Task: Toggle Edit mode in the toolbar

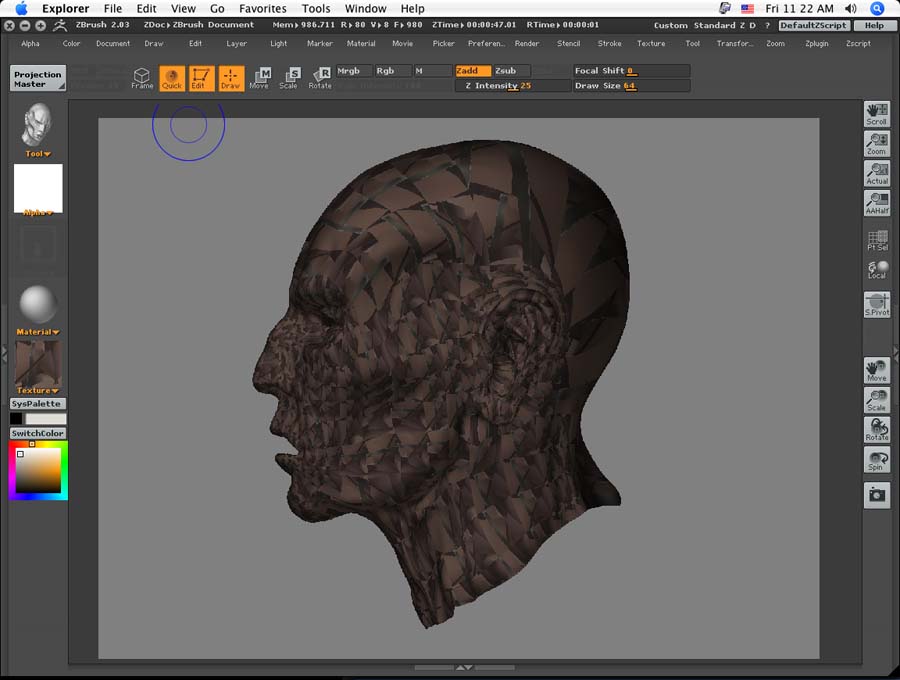Action: [x=200, y=78]
